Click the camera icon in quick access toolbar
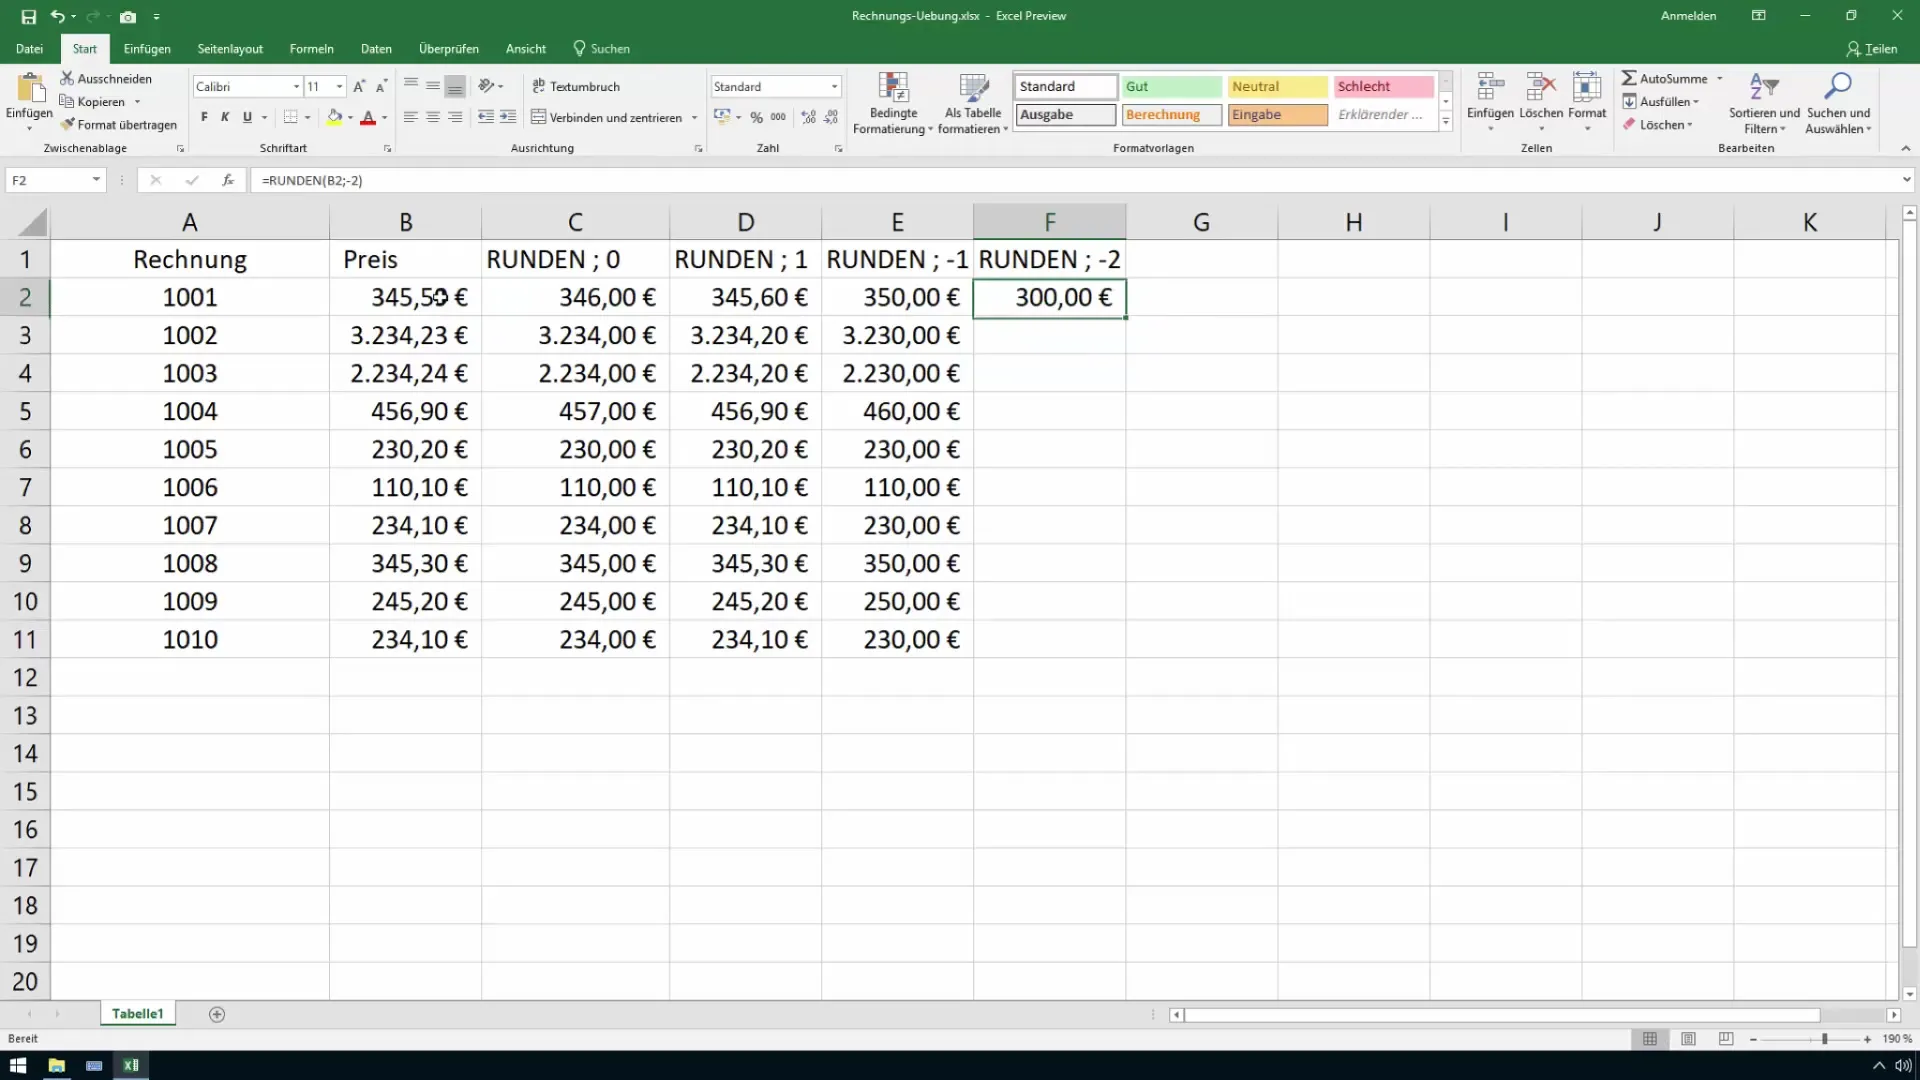This screenshot has height=1080, width=1920. pos(128,17)
